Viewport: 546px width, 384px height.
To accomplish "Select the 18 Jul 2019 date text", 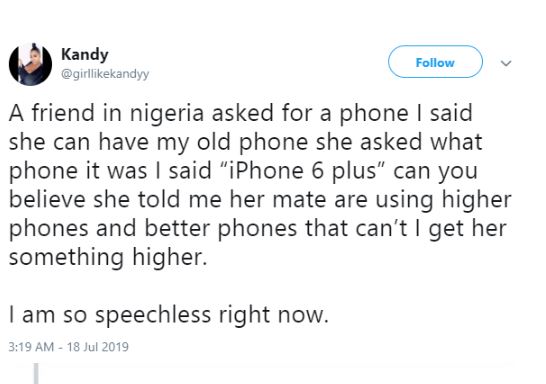I will tap(98, 347).
